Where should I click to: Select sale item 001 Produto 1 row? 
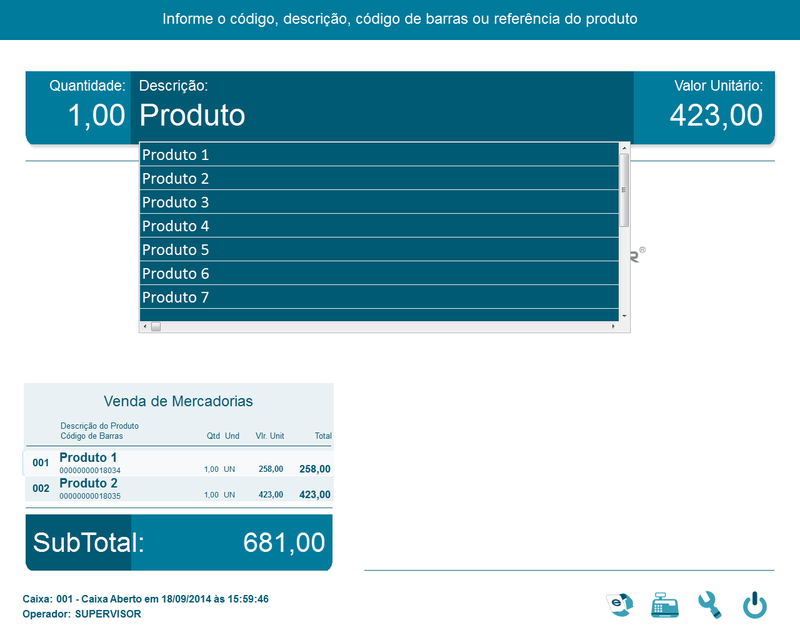point(178,463)
